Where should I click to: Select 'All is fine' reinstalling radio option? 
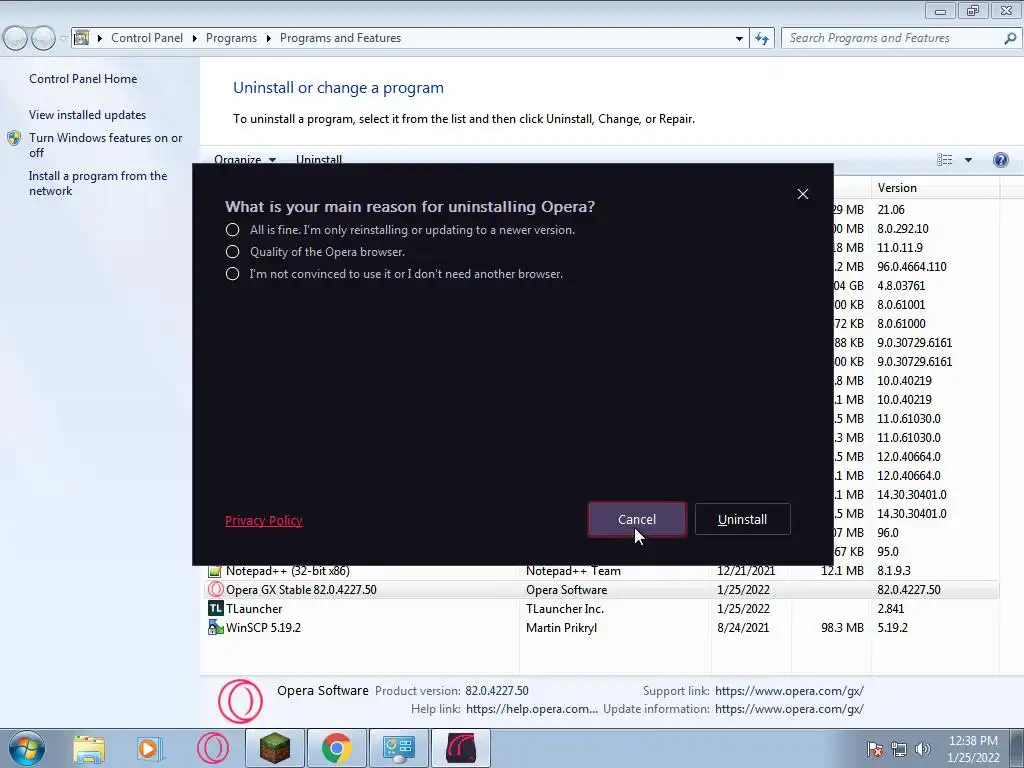pyautogui.click(x=232, y=230)
